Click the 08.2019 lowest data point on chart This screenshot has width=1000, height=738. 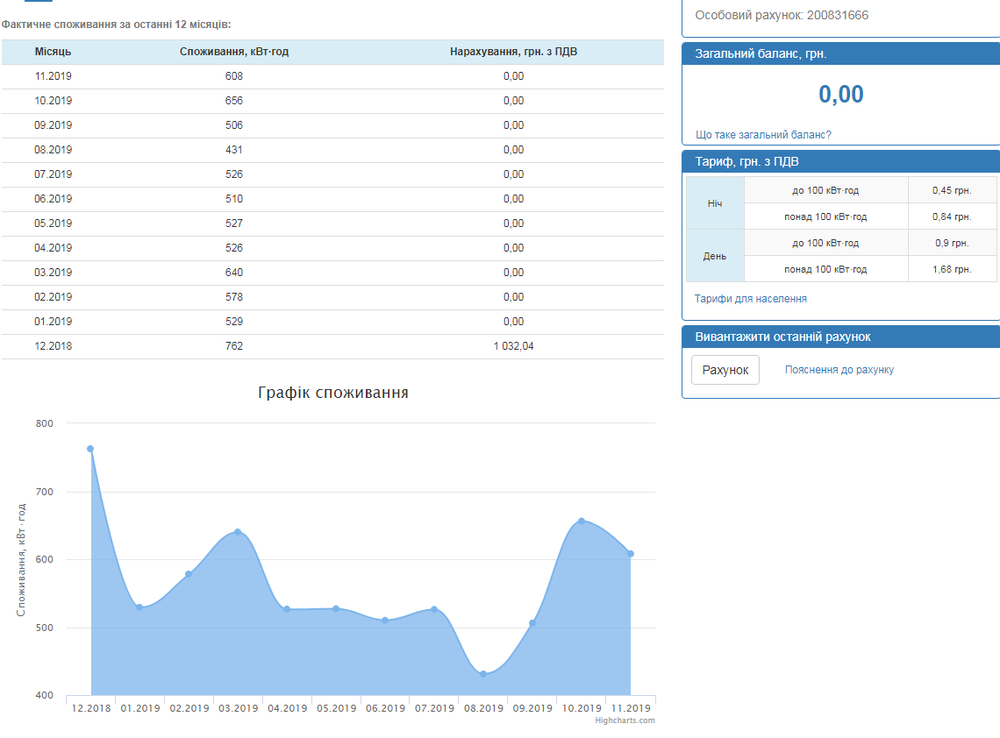[483, 674]
